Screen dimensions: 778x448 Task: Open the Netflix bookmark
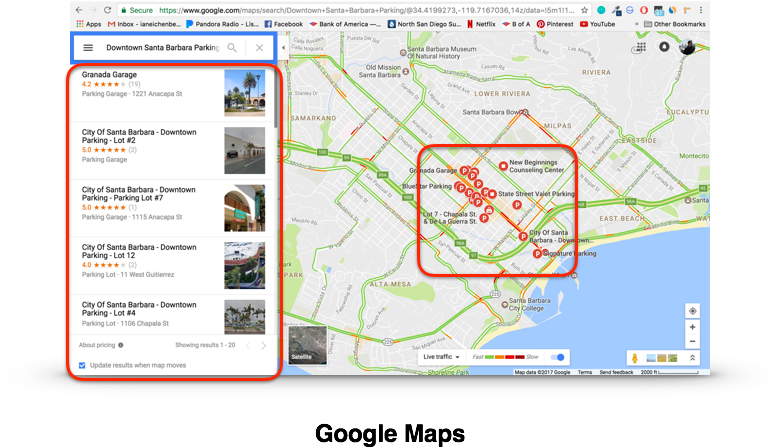481,24
